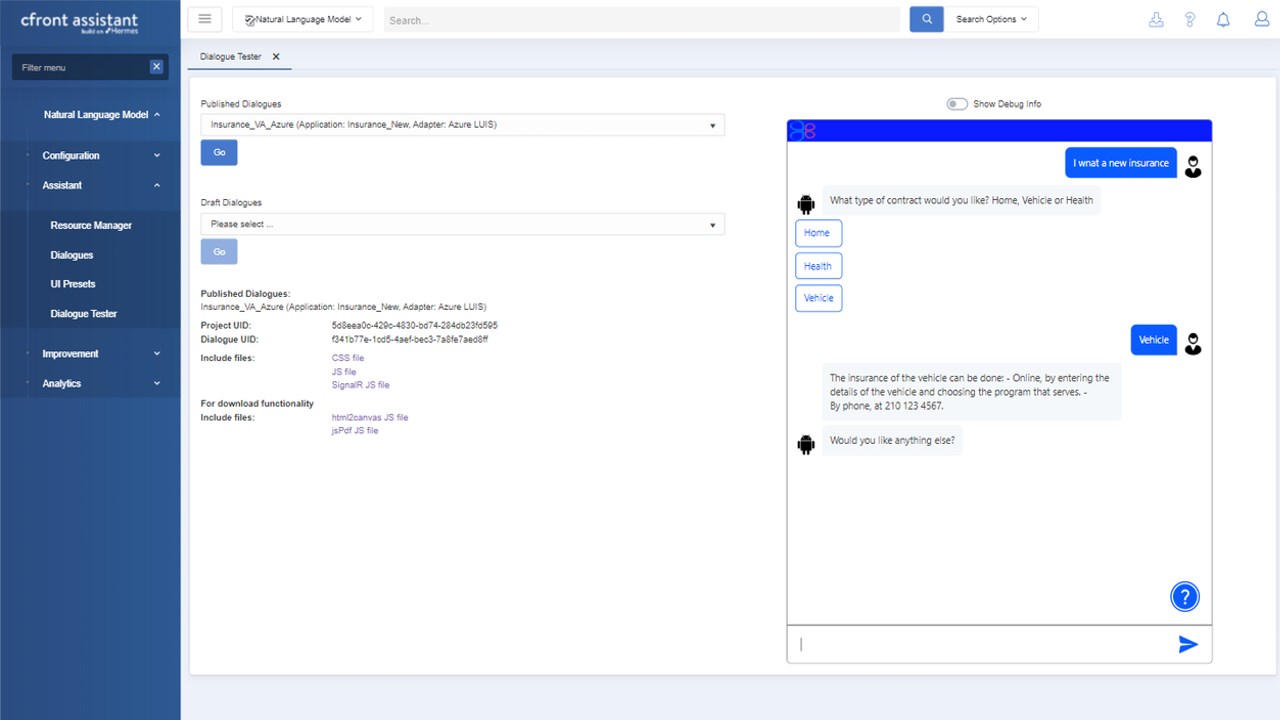Screen dimensions: 1280x720
Task: Open the Published Dialogues dropdown
Action: pos(462,125)
